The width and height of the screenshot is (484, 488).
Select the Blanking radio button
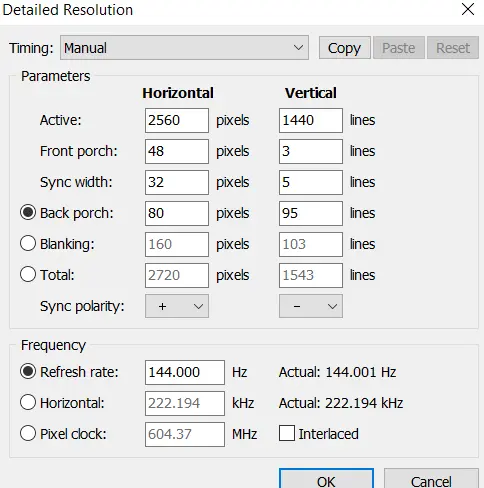click(x=28, y=244)
